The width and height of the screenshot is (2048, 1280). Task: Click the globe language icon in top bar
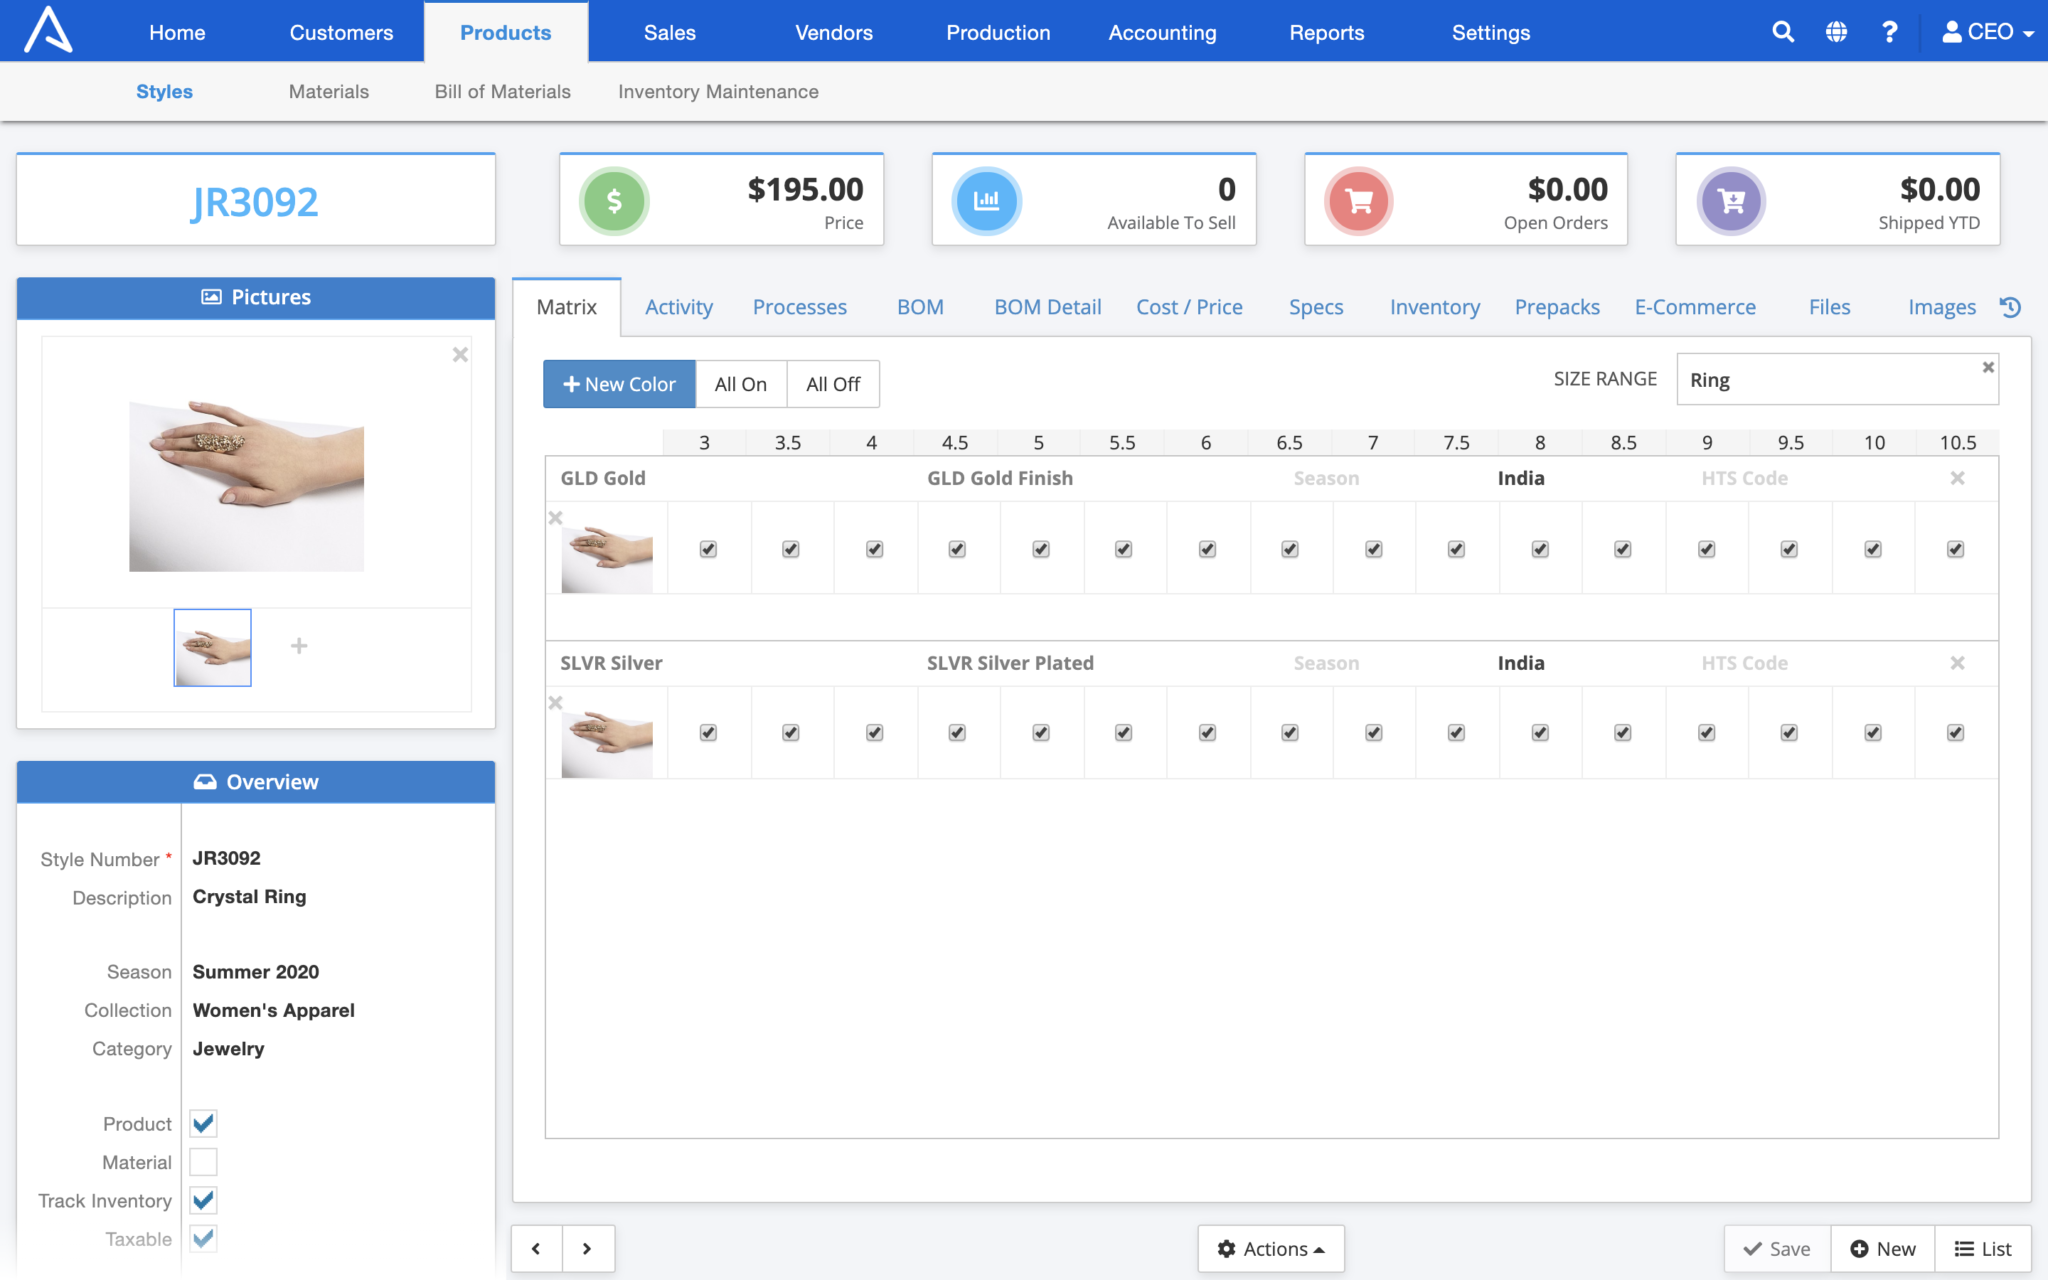(x=1836, y=31)
